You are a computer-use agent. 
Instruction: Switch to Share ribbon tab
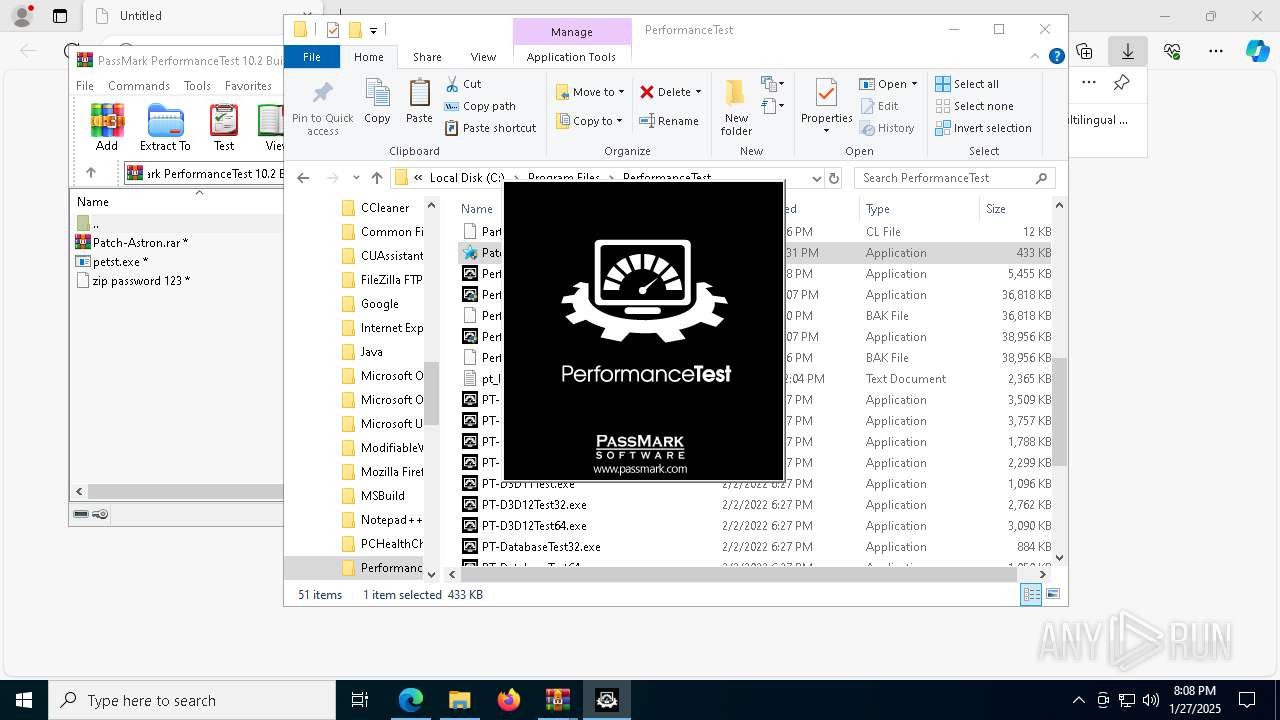[427, 57]
